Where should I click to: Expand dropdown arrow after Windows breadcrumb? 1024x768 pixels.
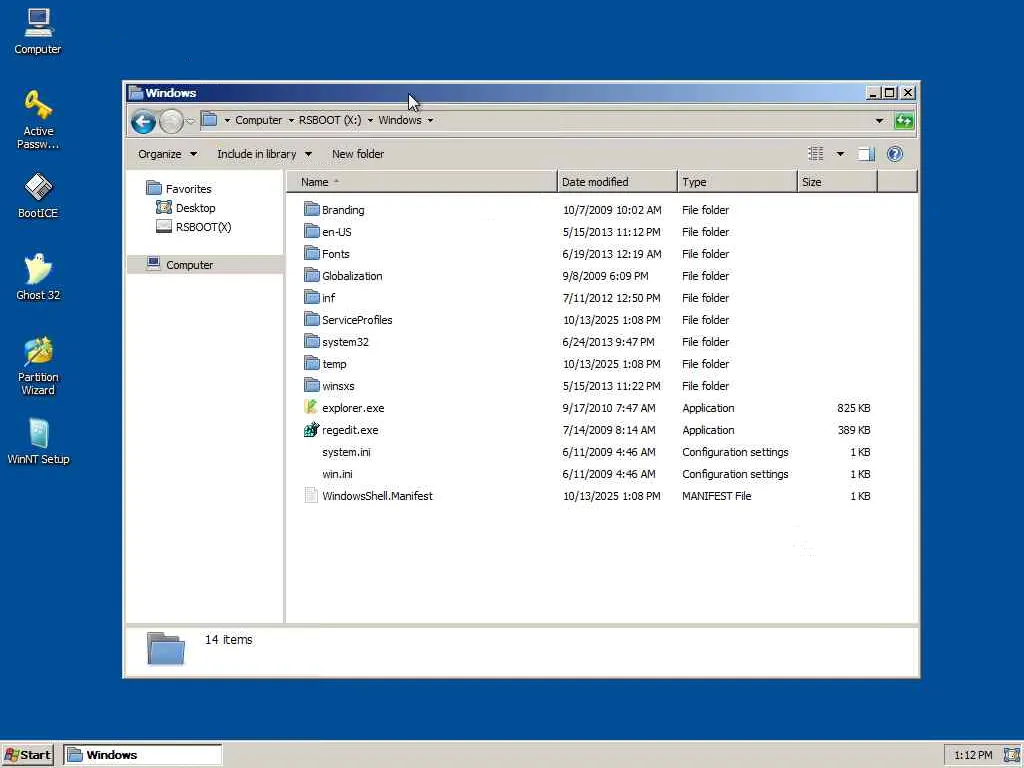point(430,120)
